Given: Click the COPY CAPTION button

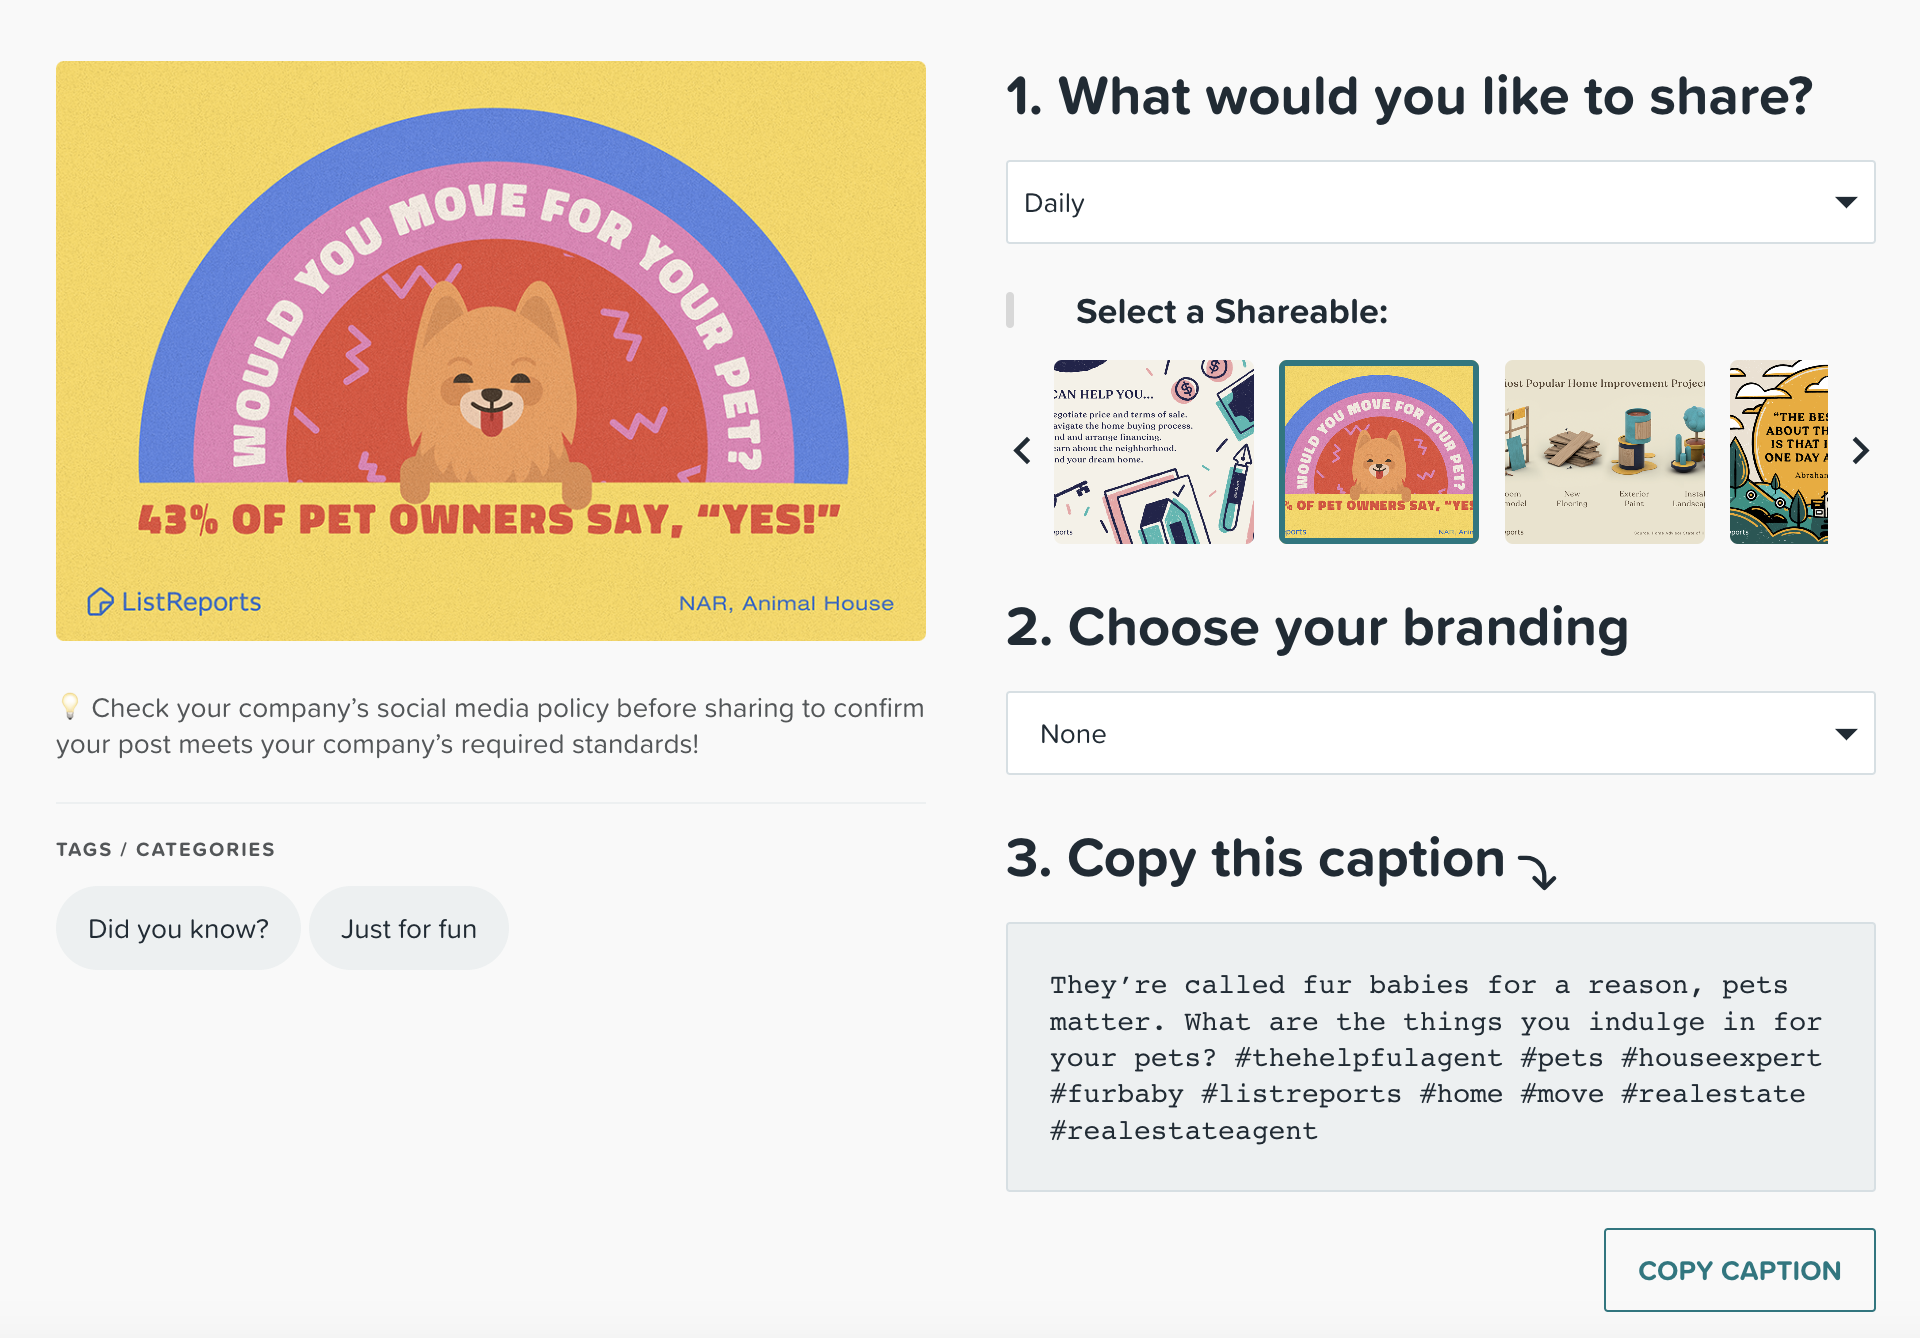Looking at the screenshot, I should point(1739,1270).
